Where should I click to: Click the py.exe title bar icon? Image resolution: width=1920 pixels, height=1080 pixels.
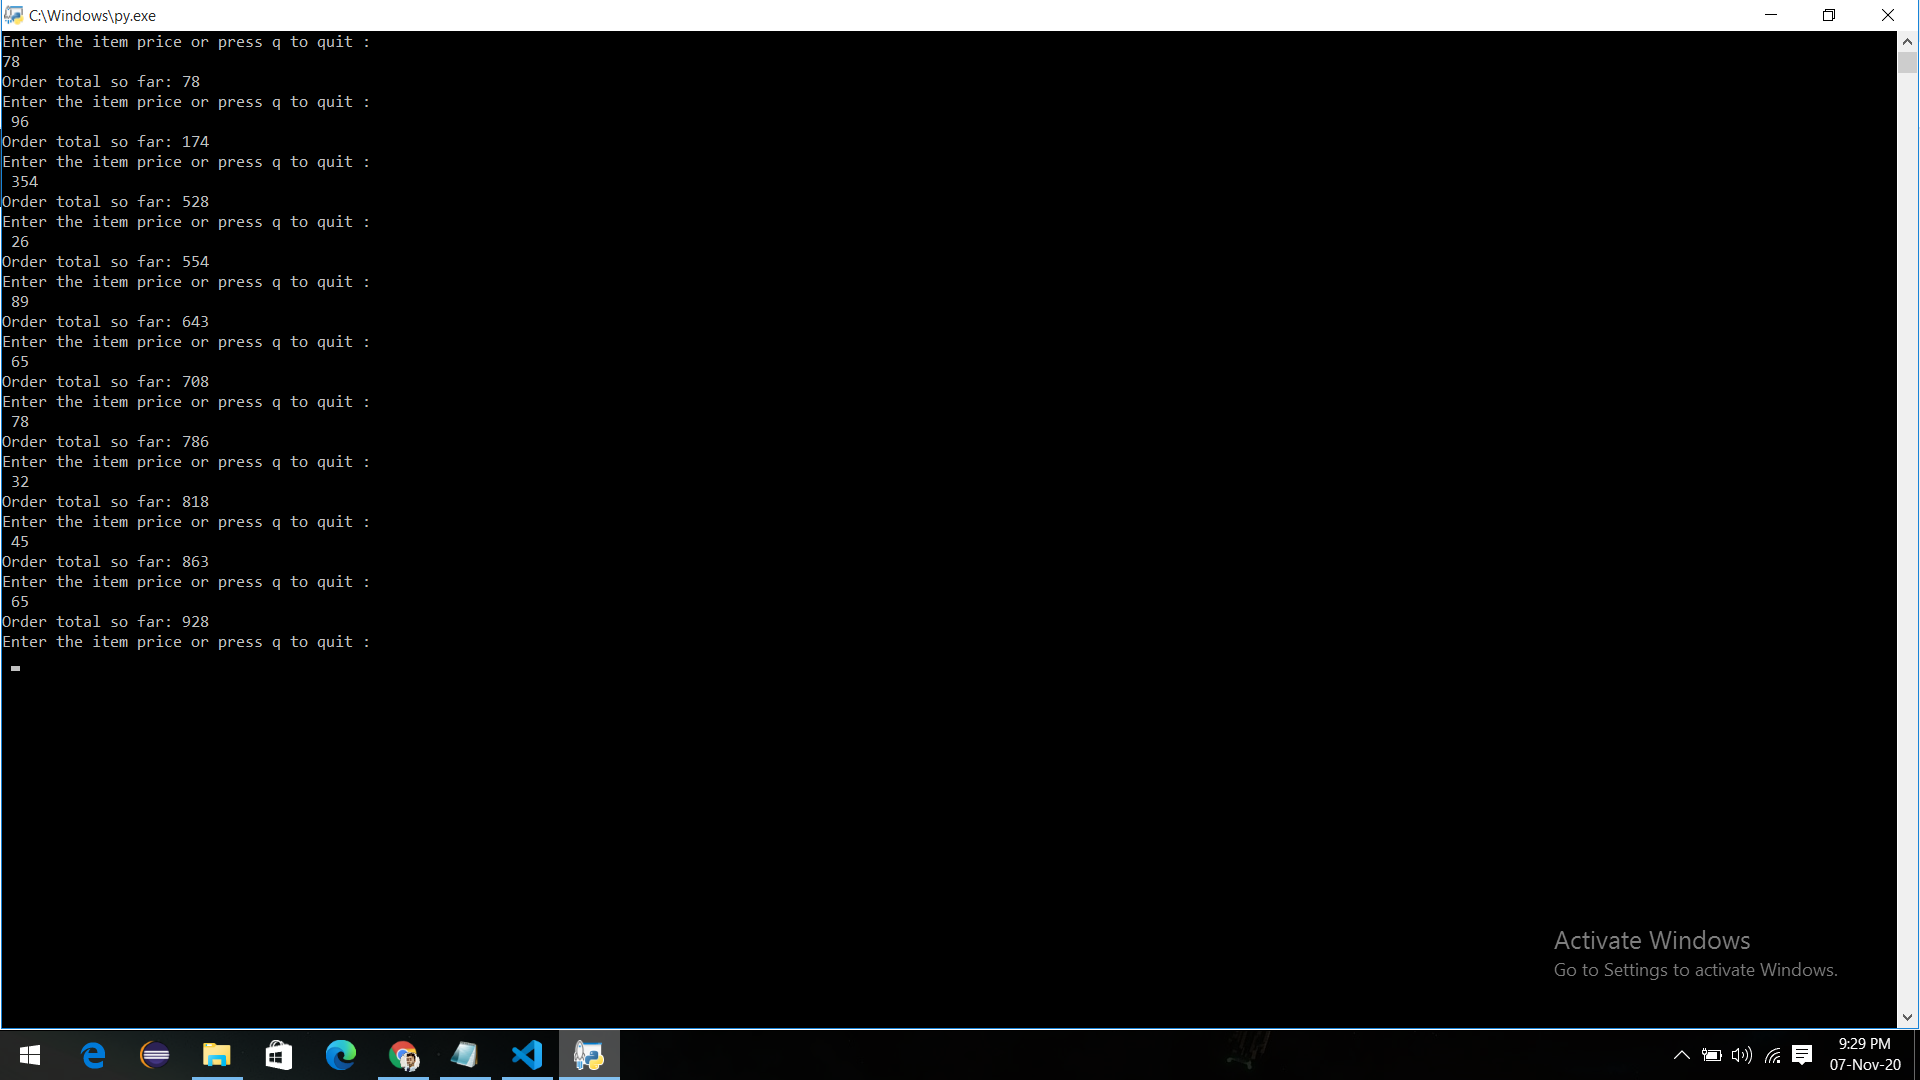click(x=13, y=15)
